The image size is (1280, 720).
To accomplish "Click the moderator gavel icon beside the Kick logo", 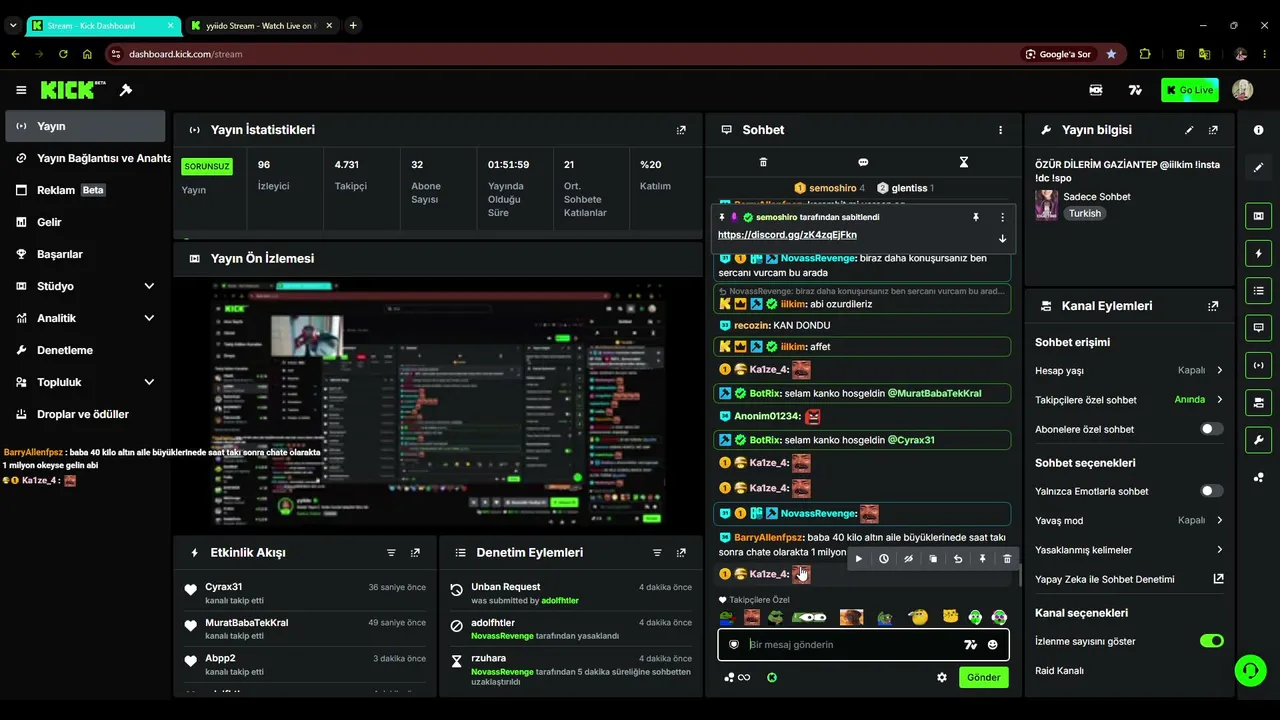I will tap(126, 90).
